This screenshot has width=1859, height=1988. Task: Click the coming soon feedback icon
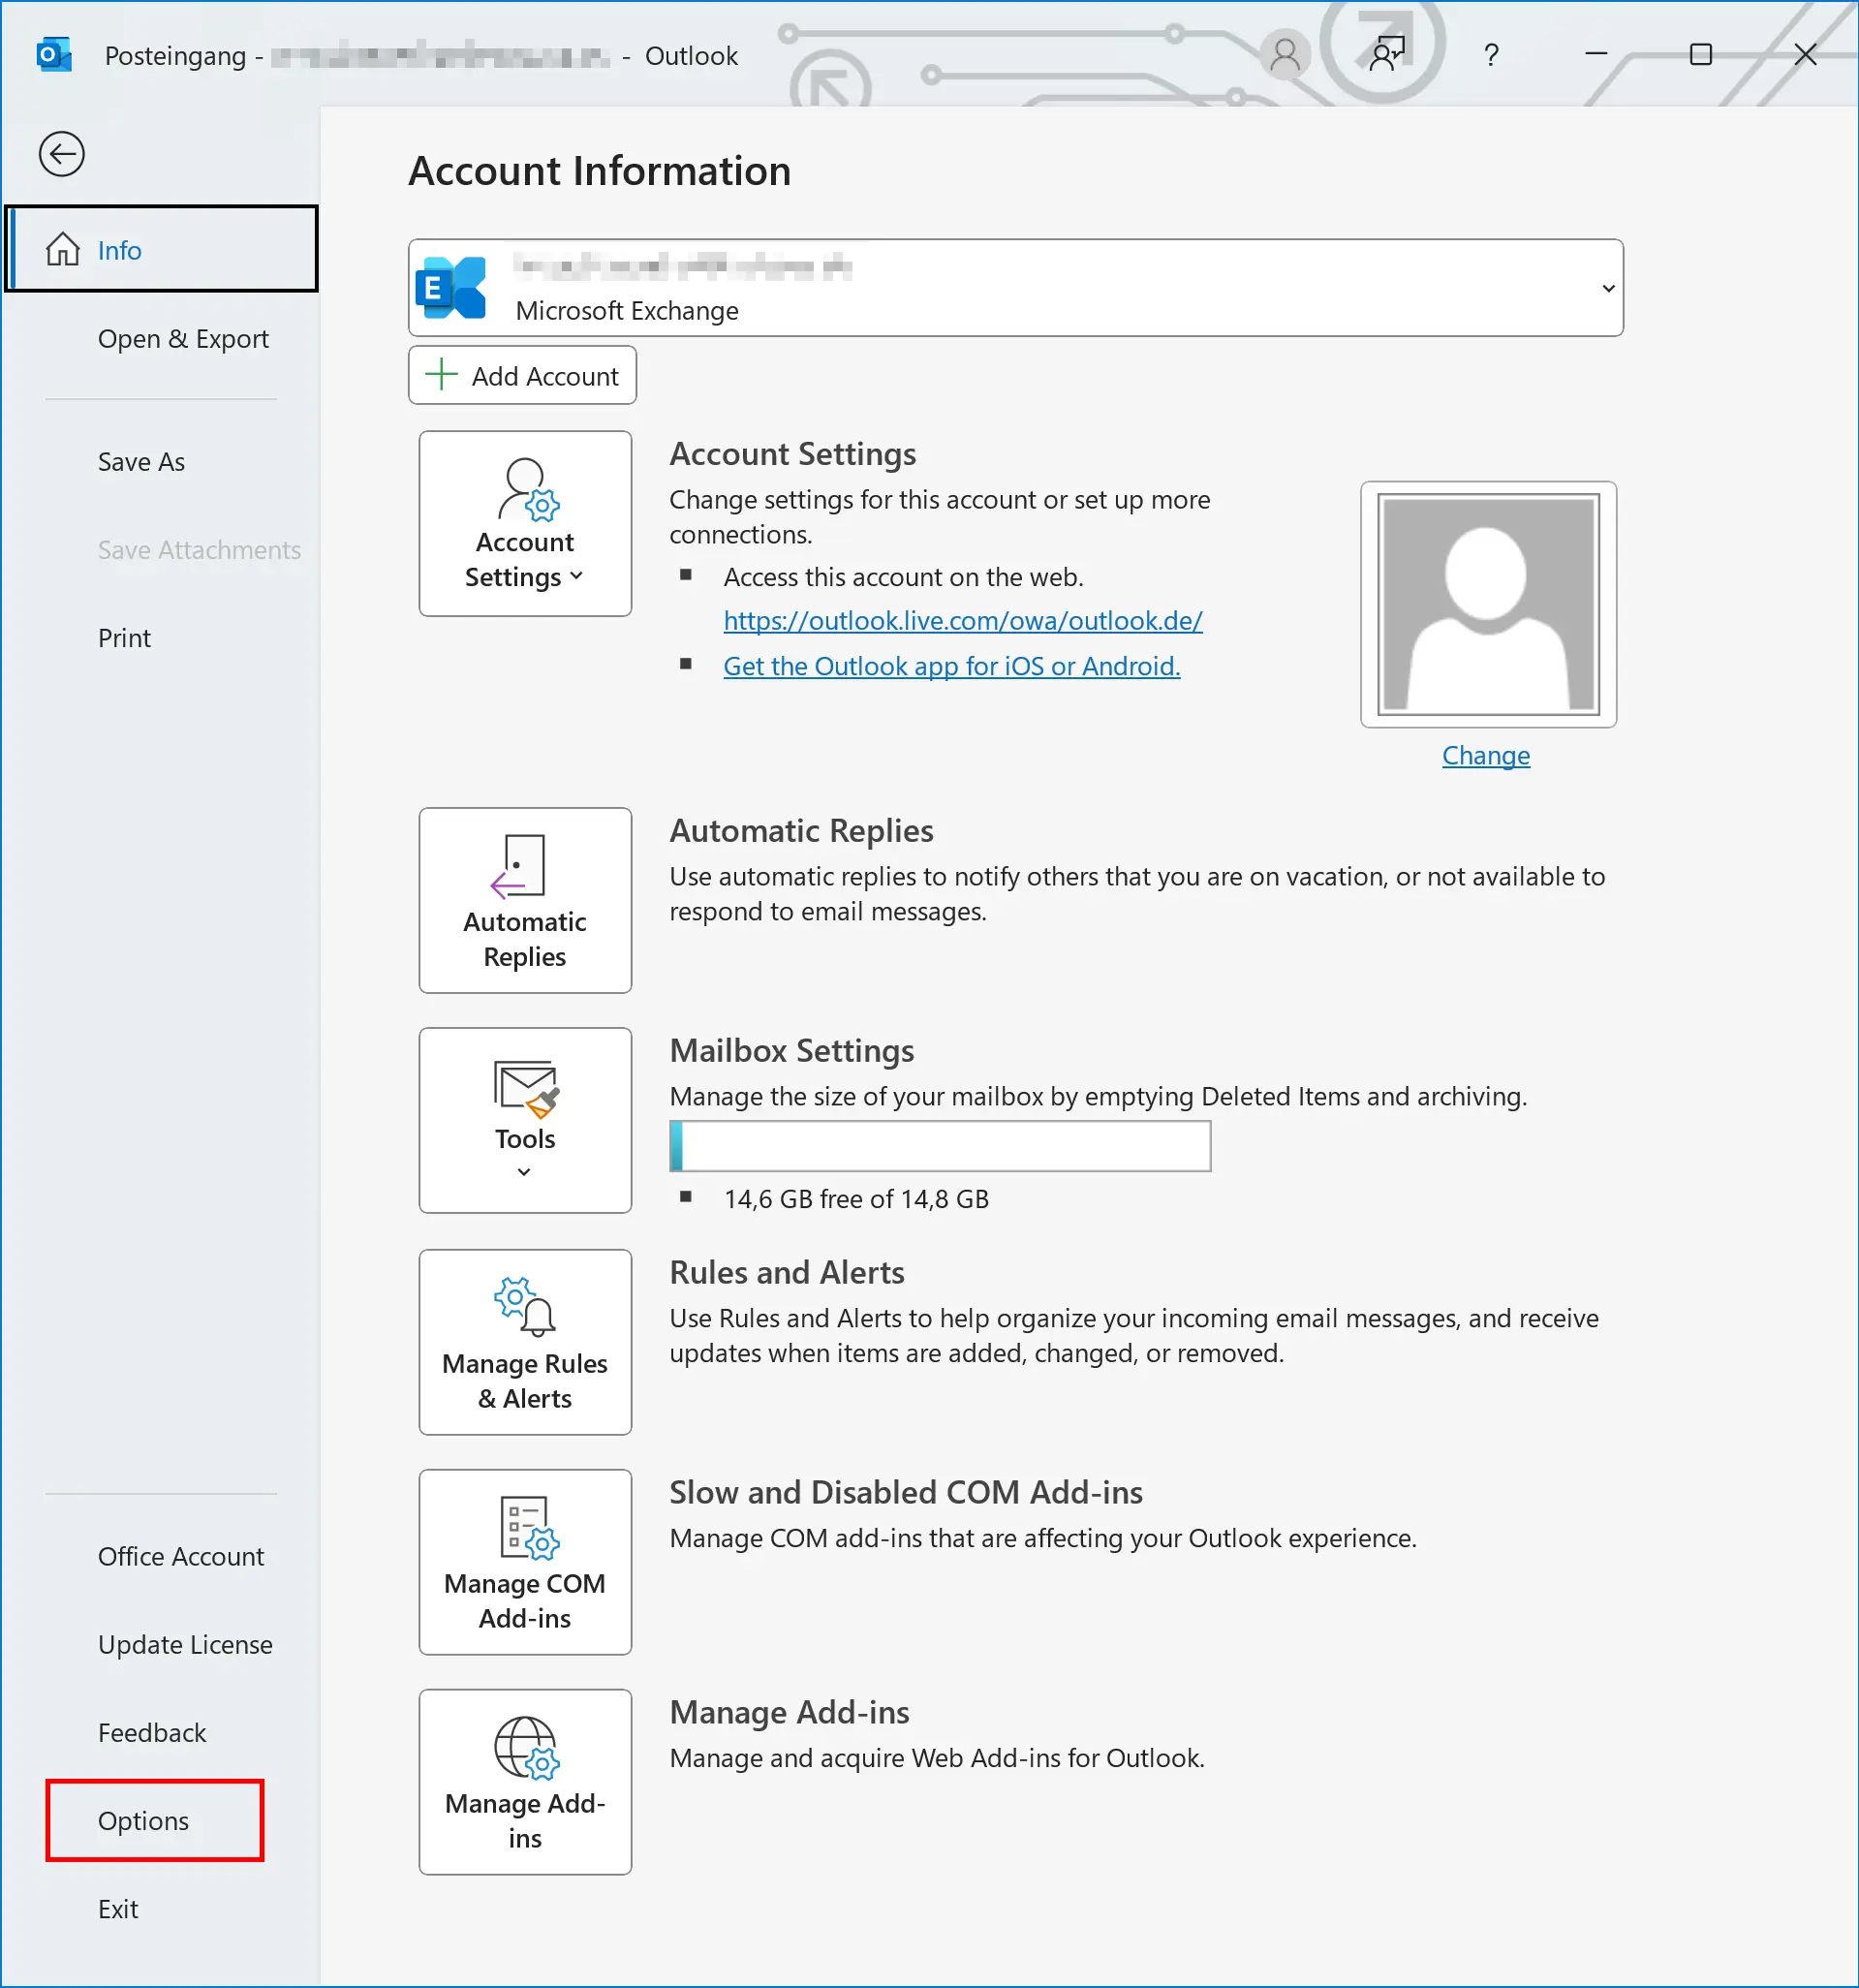click(1387, 55)
